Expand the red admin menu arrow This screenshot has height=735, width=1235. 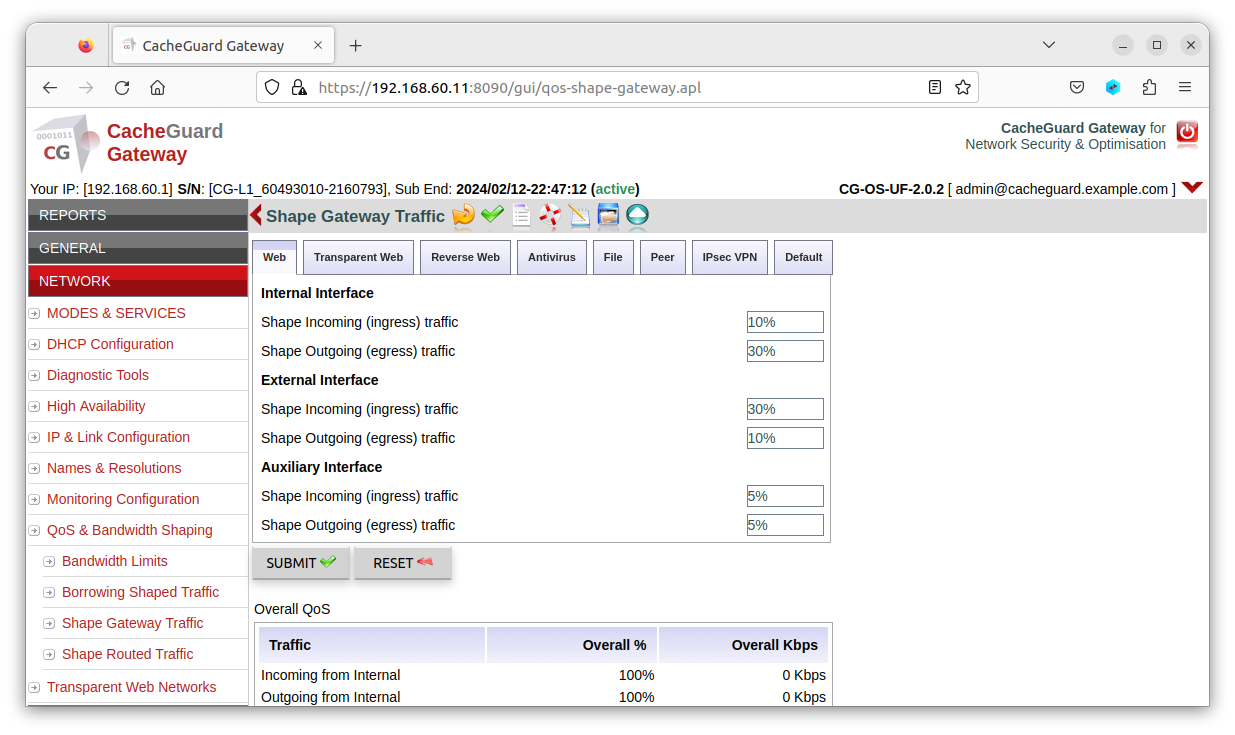tap(1191, 188)
